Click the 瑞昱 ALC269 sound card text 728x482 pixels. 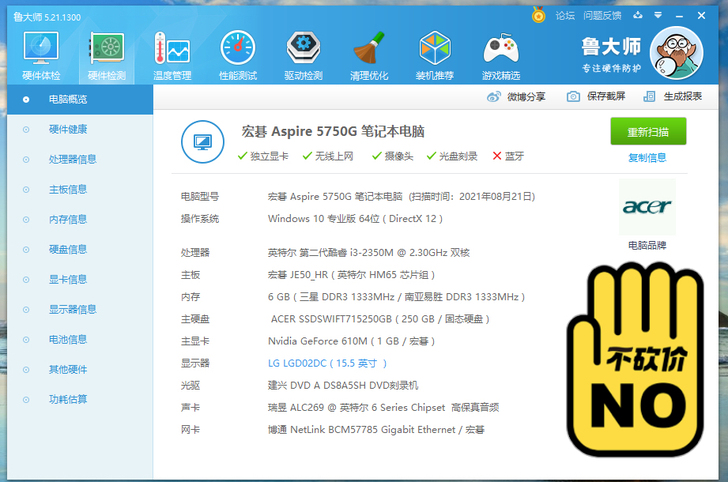click(x=383, y=408)
